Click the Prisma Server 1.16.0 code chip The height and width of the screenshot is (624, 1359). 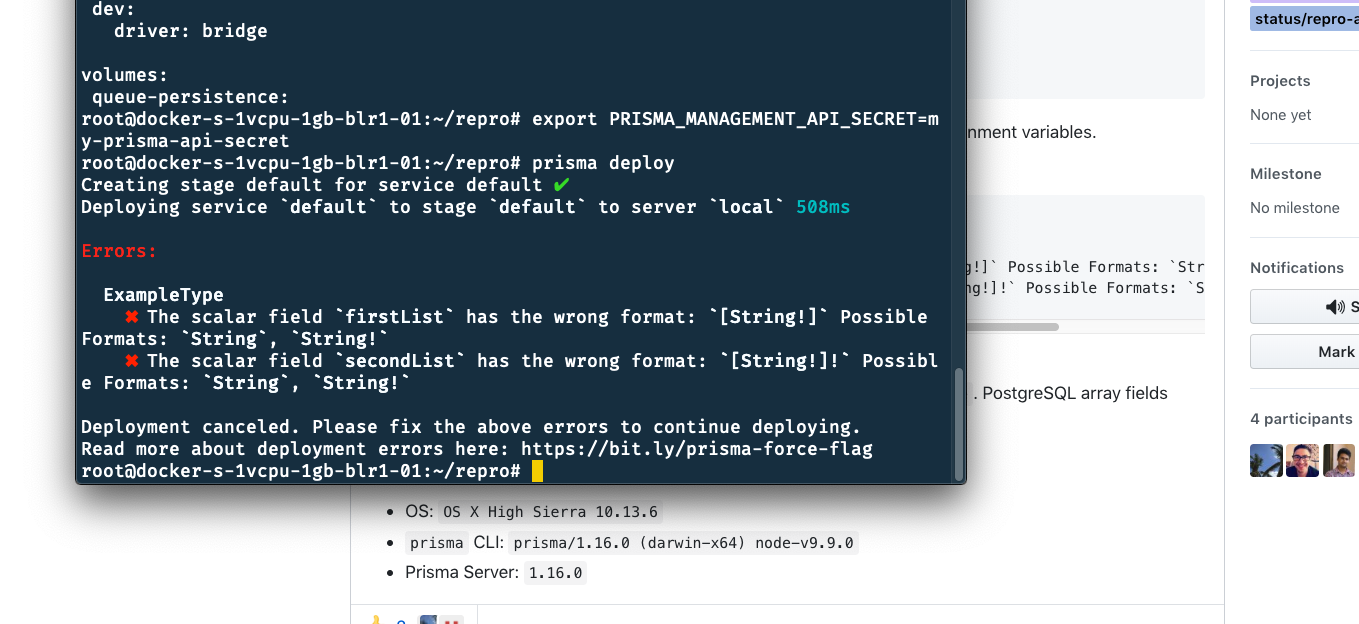pyautogui.click(x=555, y=572)
